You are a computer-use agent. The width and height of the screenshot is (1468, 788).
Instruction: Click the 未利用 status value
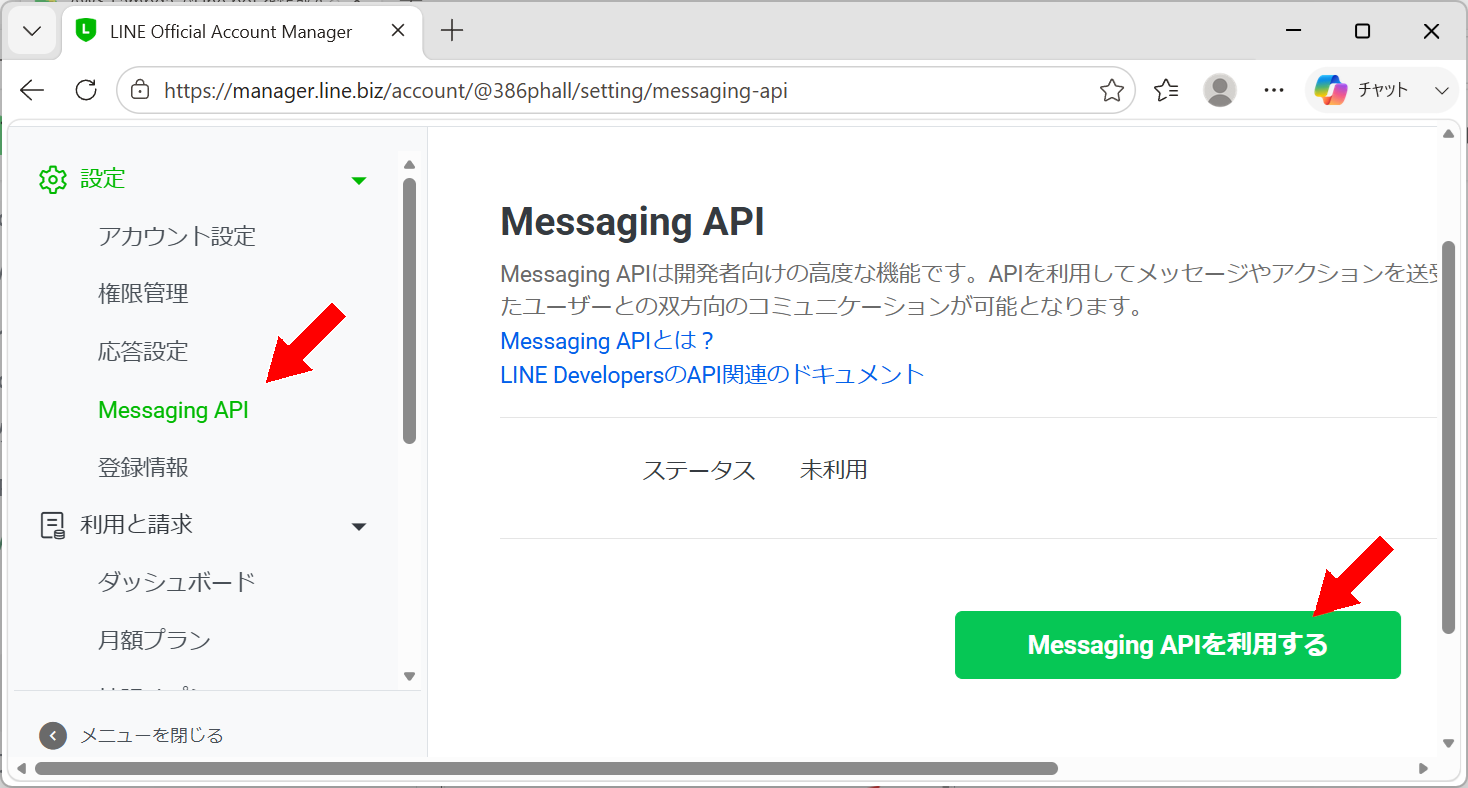[834, 470]
